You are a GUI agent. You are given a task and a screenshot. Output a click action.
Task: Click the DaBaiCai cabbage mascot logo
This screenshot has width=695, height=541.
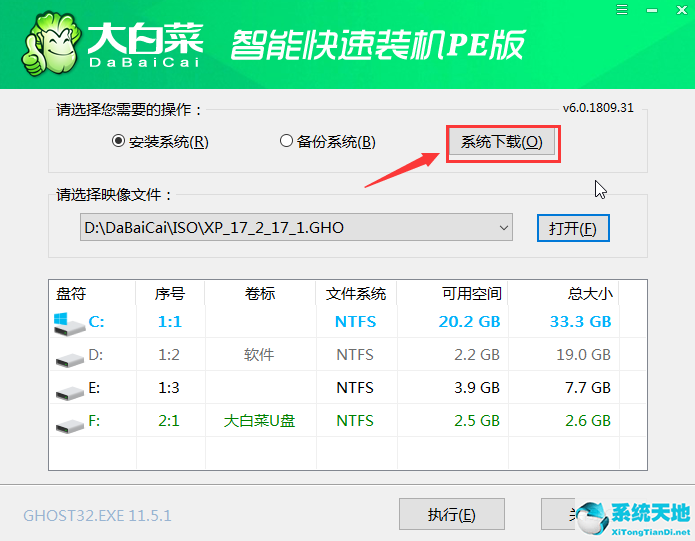click(52, 43)
